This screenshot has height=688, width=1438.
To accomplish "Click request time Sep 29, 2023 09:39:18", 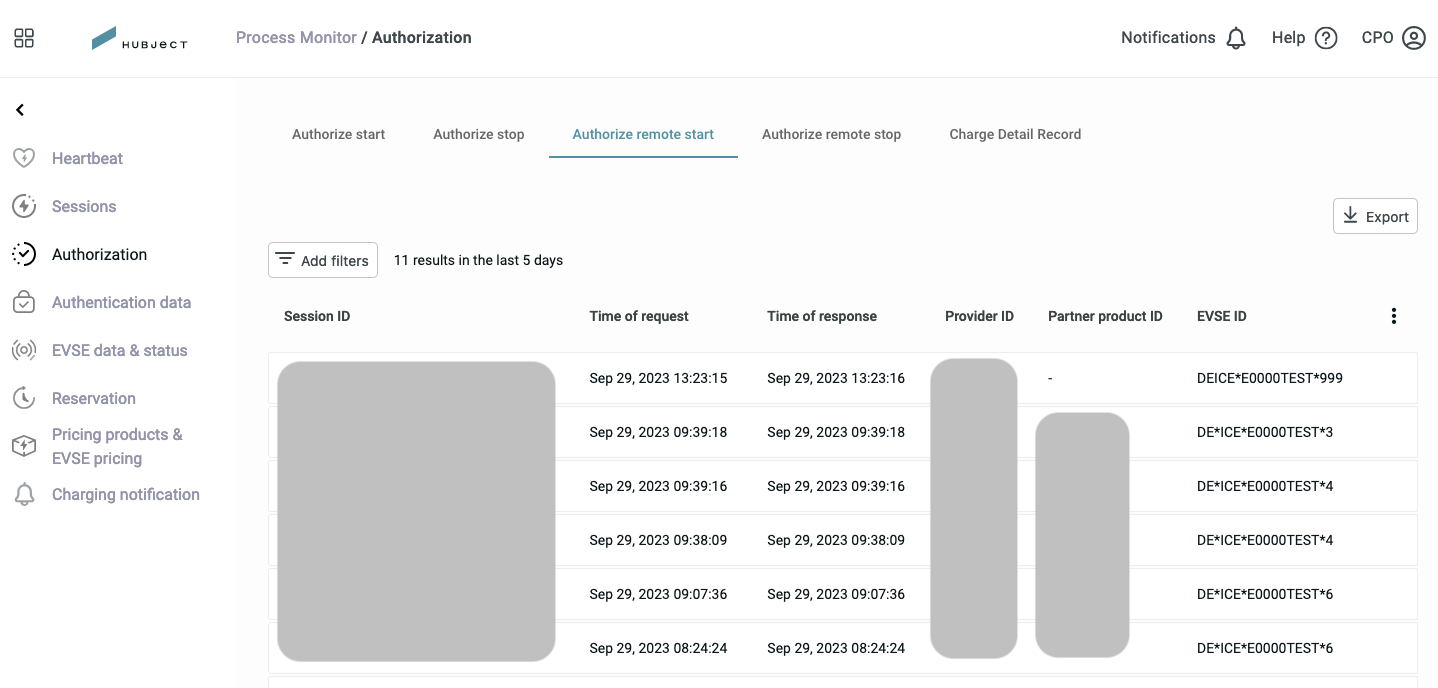I will 658,432.
